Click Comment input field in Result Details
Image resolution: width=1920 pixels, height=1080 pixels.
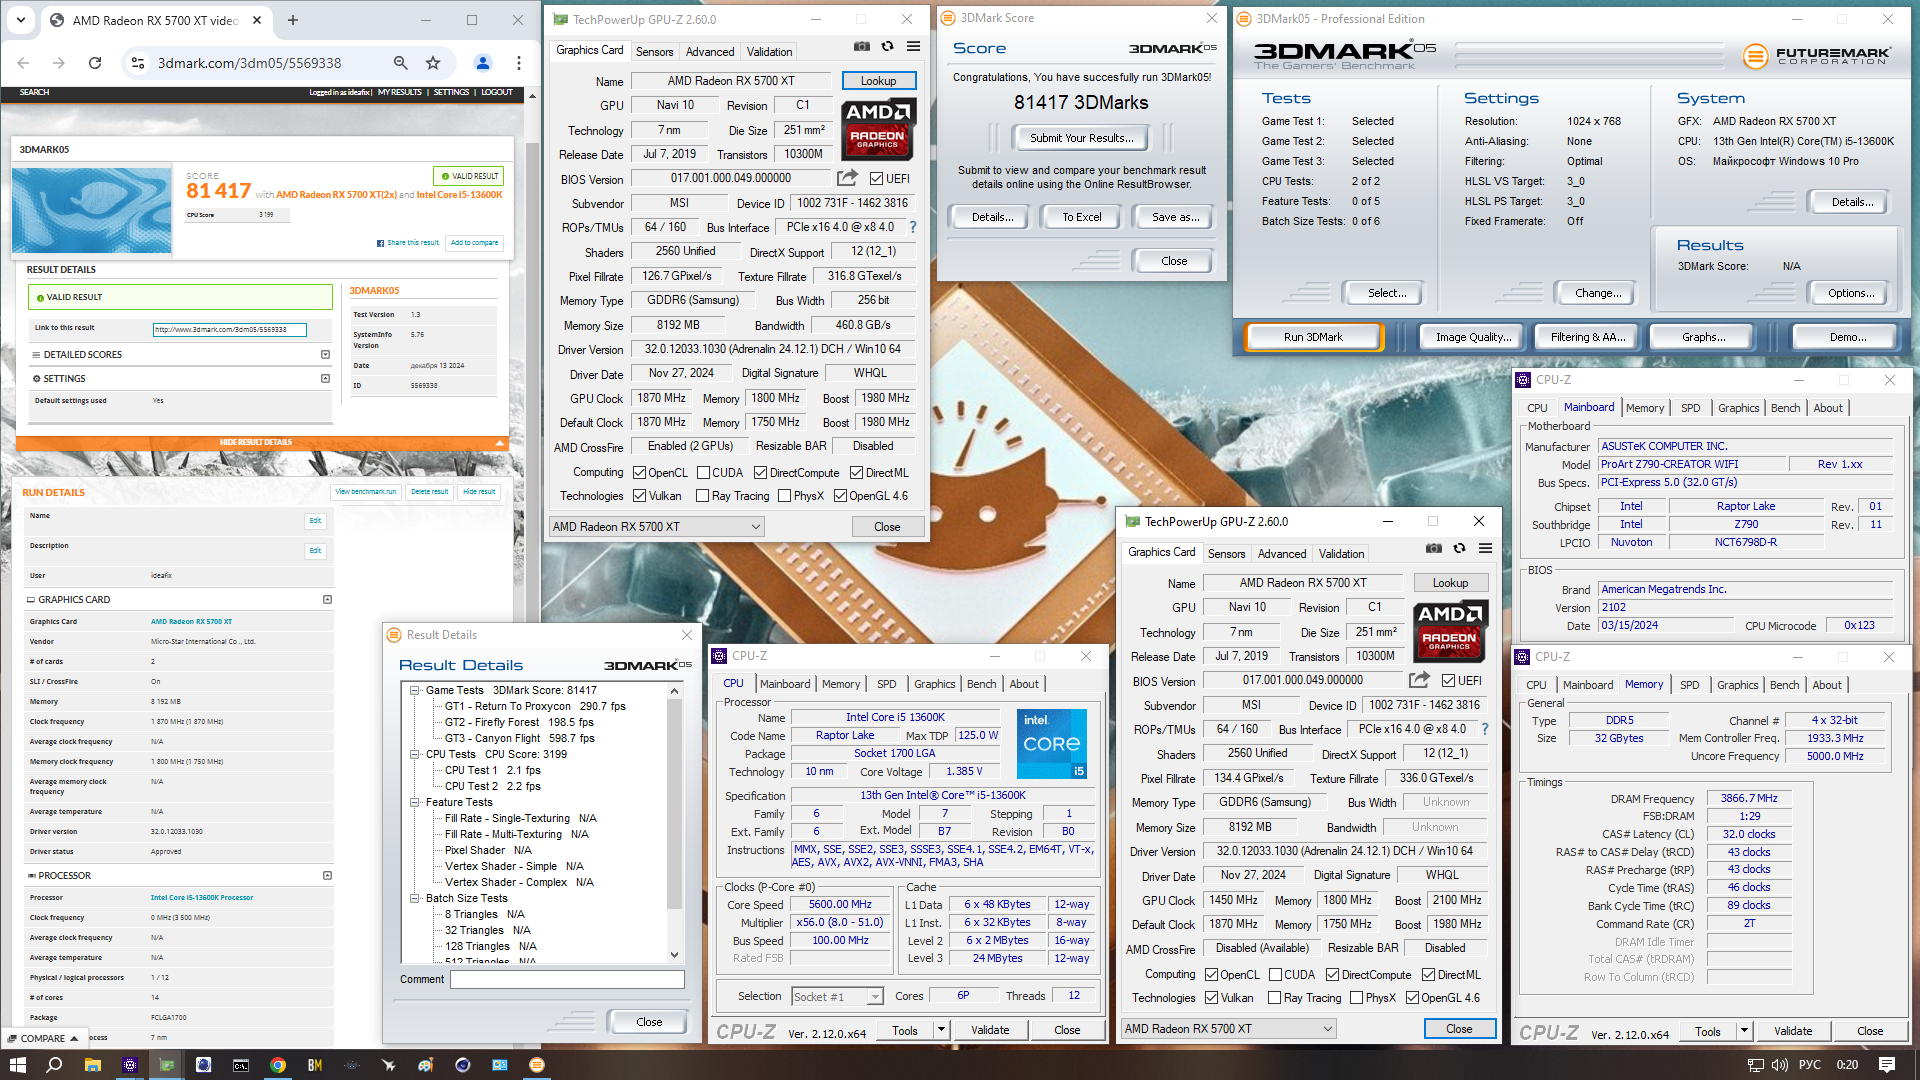pyautogui.click(x=567, y=980)
